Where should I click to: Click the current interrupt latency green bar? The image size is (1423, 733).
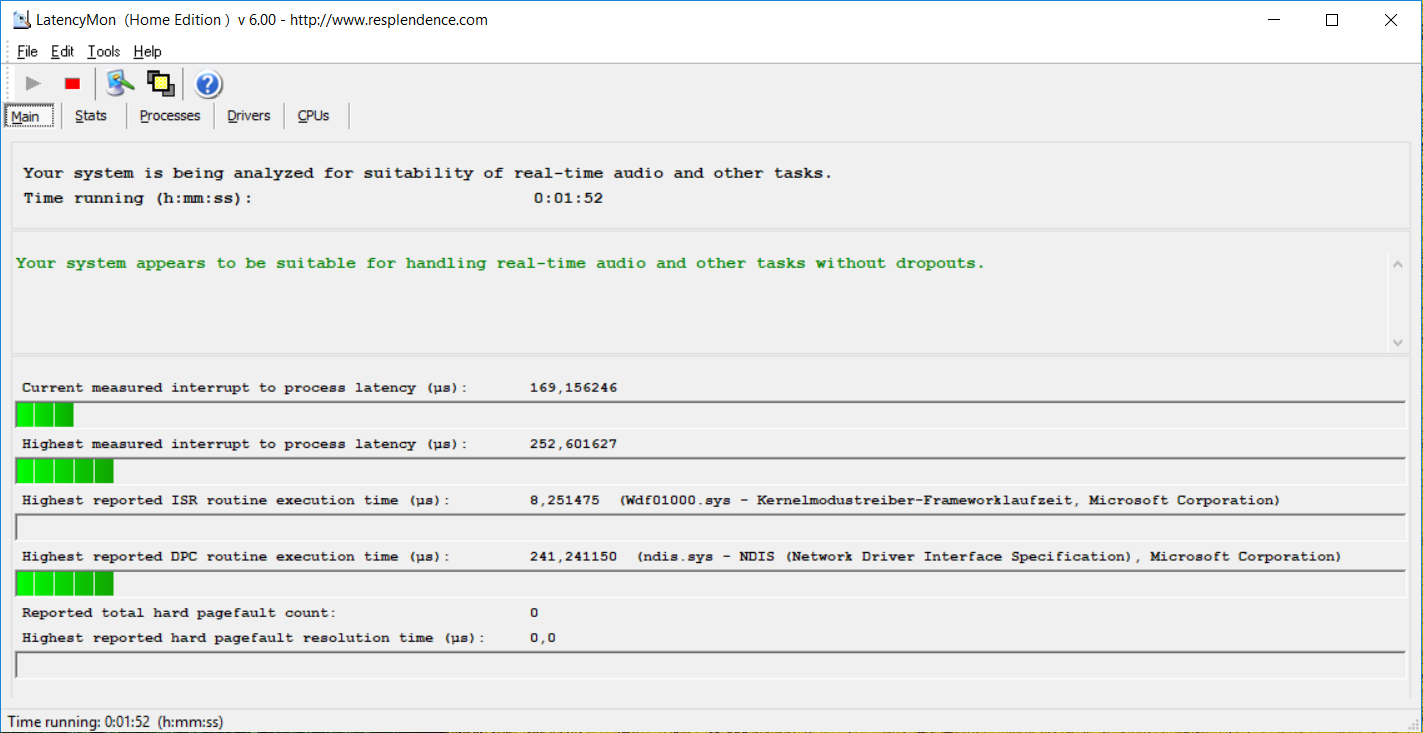pos(45,415)
